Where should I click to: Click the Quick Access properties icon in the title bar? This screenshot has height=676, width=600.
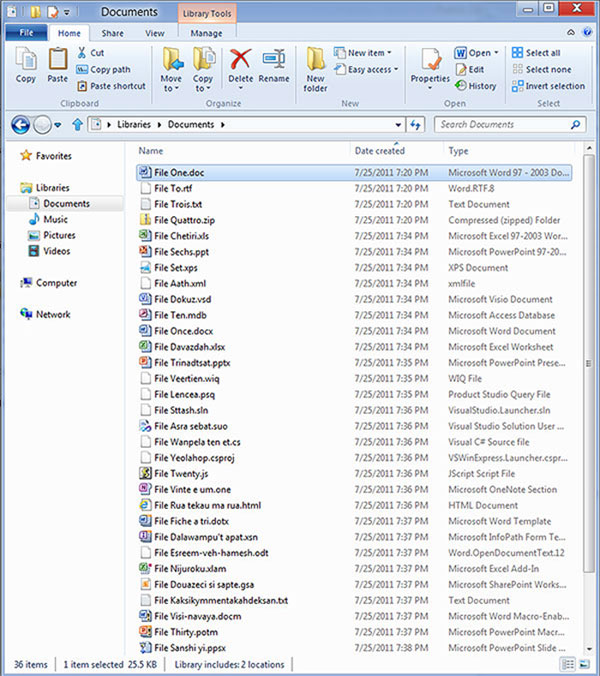(53, 12)
